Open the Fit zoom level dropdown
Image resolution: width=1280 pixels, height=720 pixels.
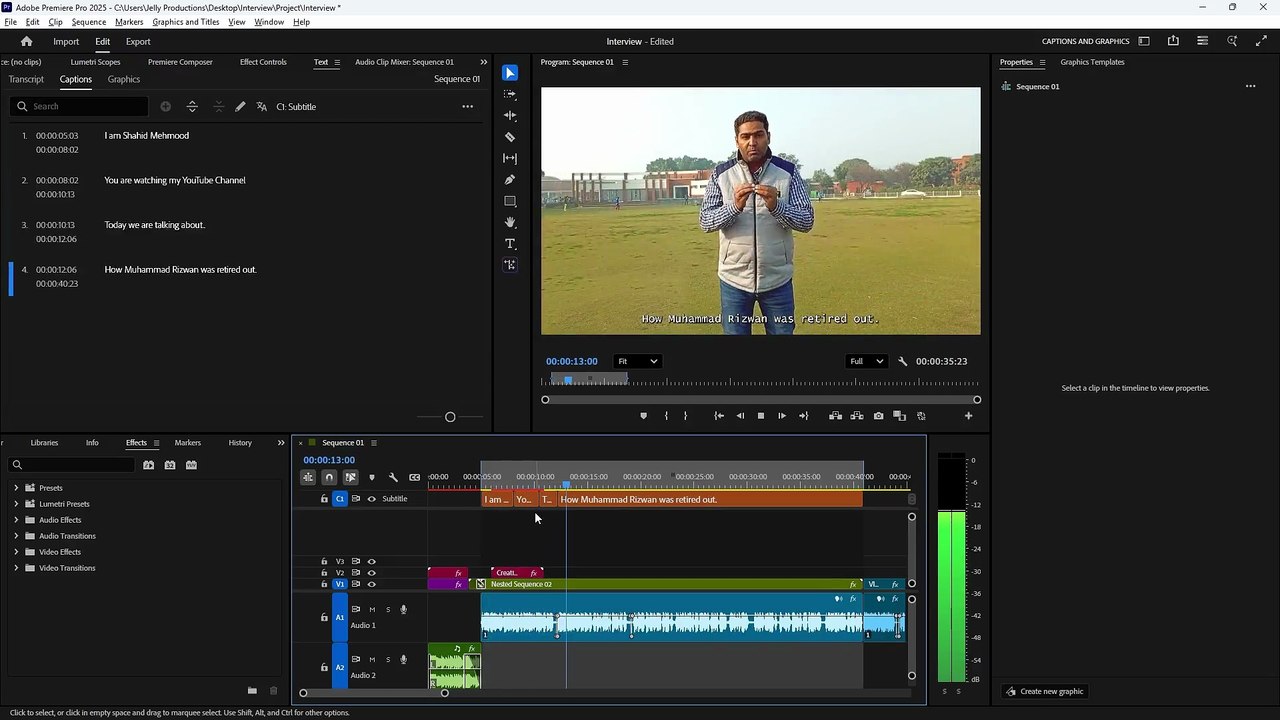point(637,361)
